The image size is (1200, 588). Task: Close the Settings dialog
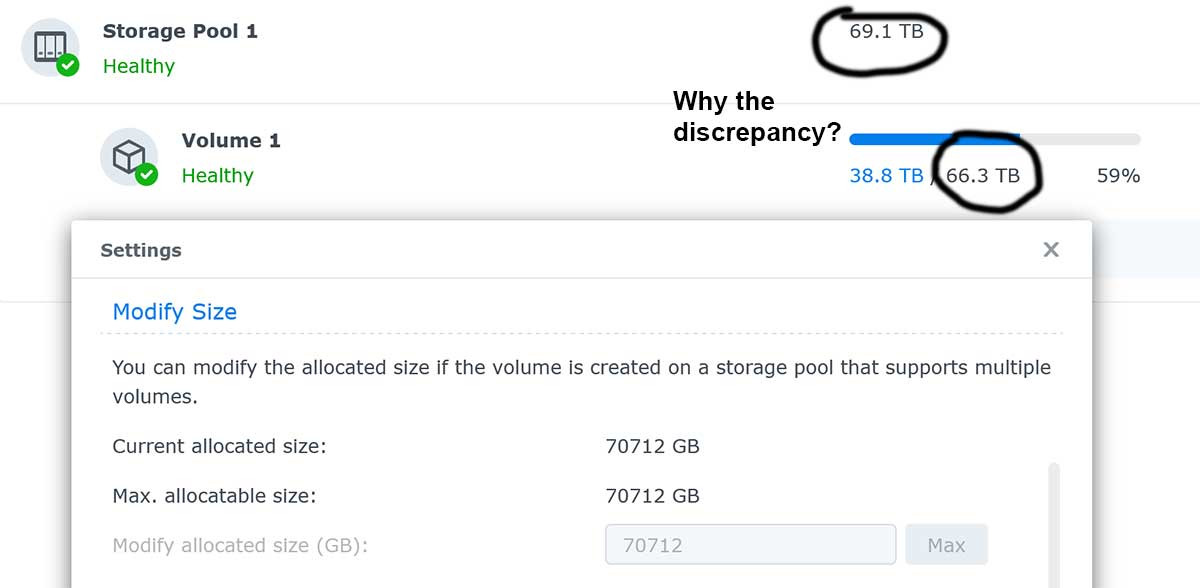(x=1051, y=250)
